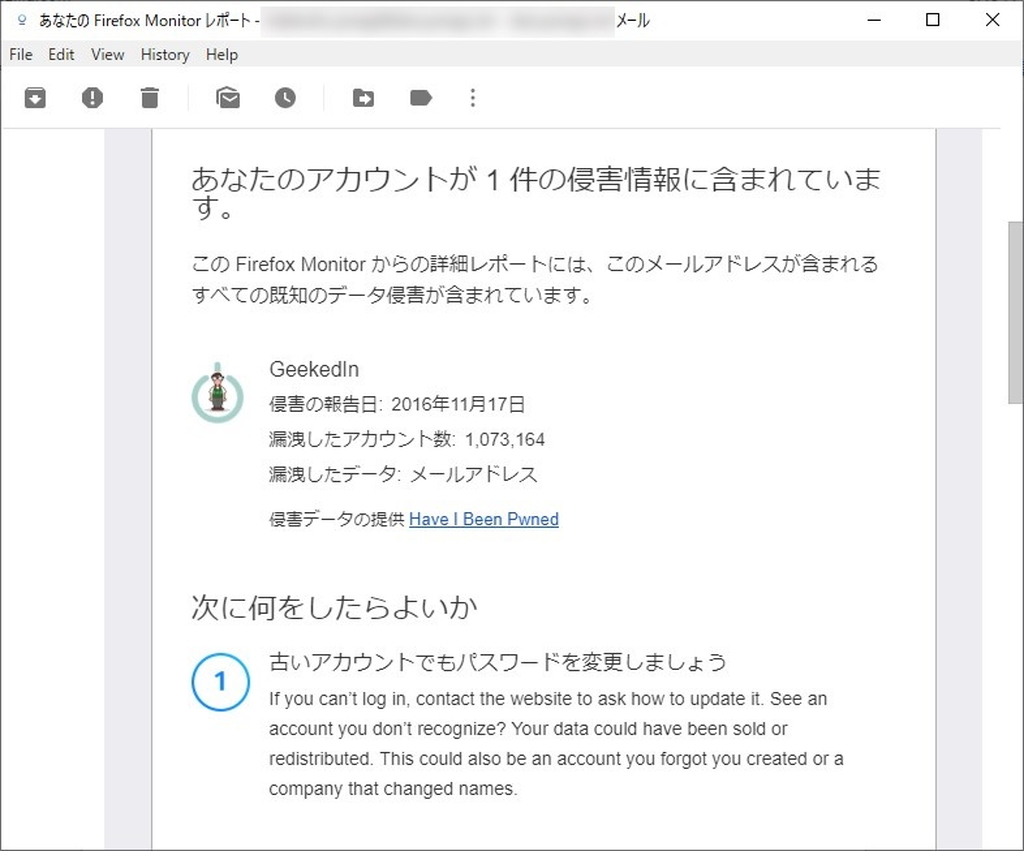1024x851 pixels.
Task: Archive the email using the archive icon
Action: (34, 97)
